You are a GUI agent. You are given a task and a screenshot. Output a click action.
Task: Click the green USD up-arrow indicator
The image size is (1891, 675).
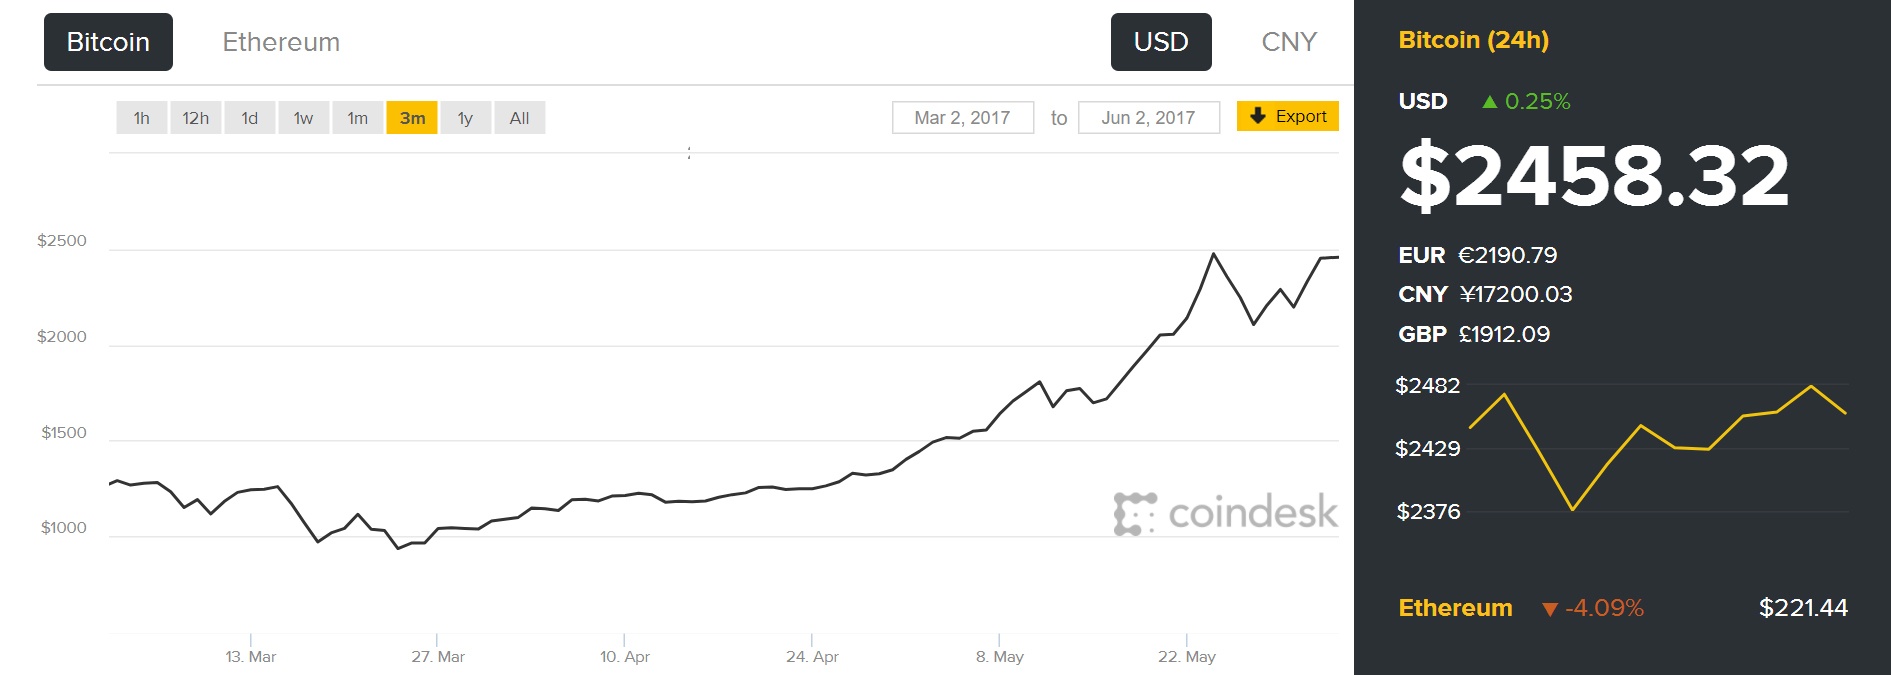[1490, 101]
